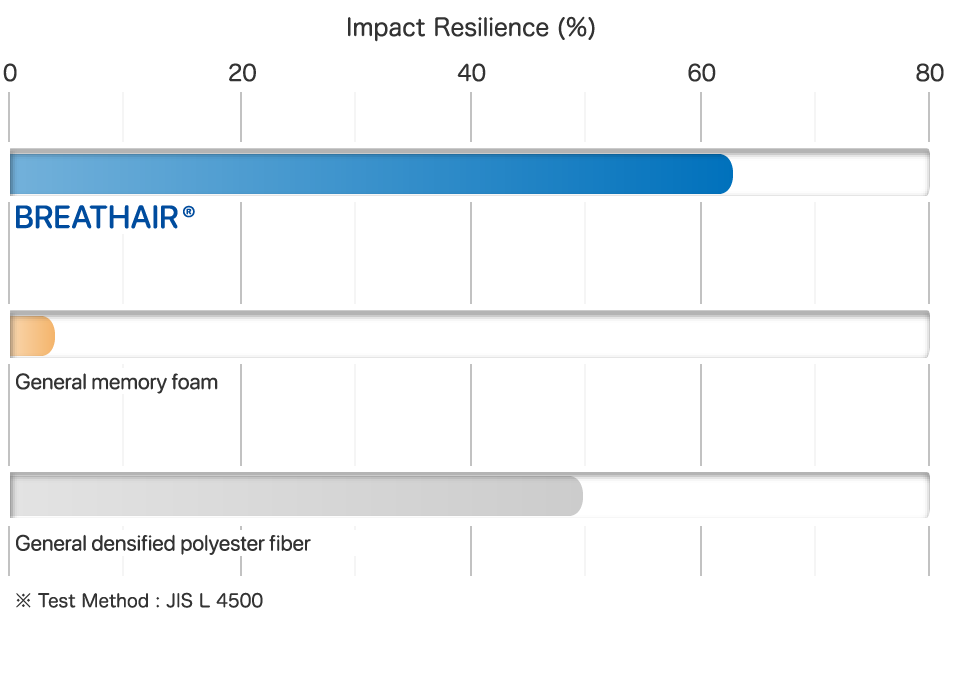Click the empty track of the memory foam bar
The width and height of the screenshot is (960, 700).
[x=492, y=336]
